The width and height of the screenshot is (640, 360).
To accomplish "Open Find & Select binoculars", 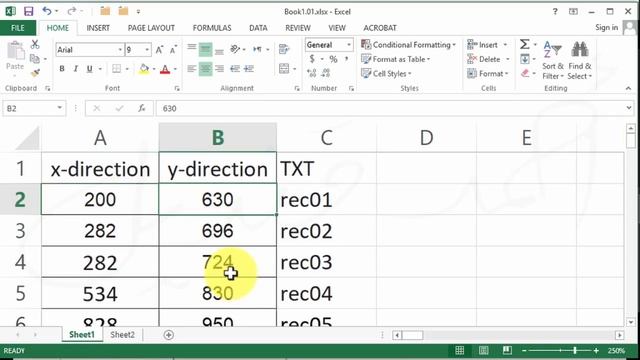I will [580, 60].
